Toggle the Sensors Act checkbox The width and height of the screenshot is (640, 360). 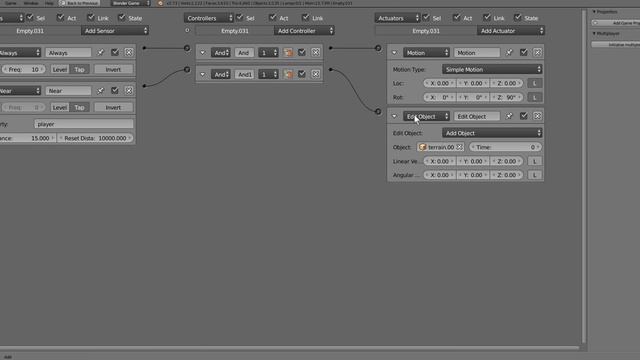pyautogui.click(x=60, y=18)
